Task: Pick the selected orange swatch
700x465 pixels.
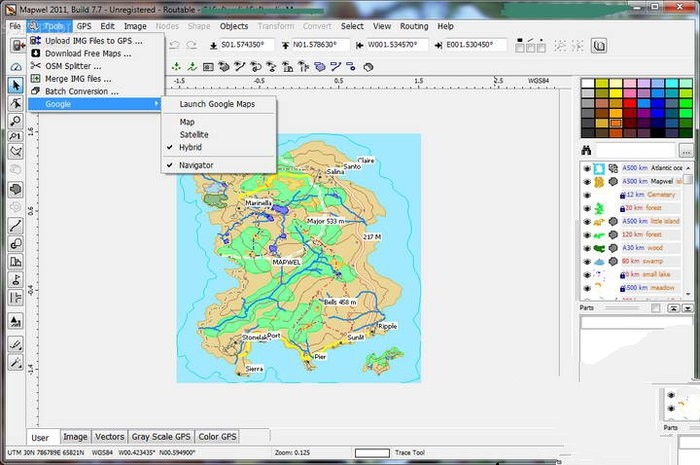Action: (x=616, y=123)
